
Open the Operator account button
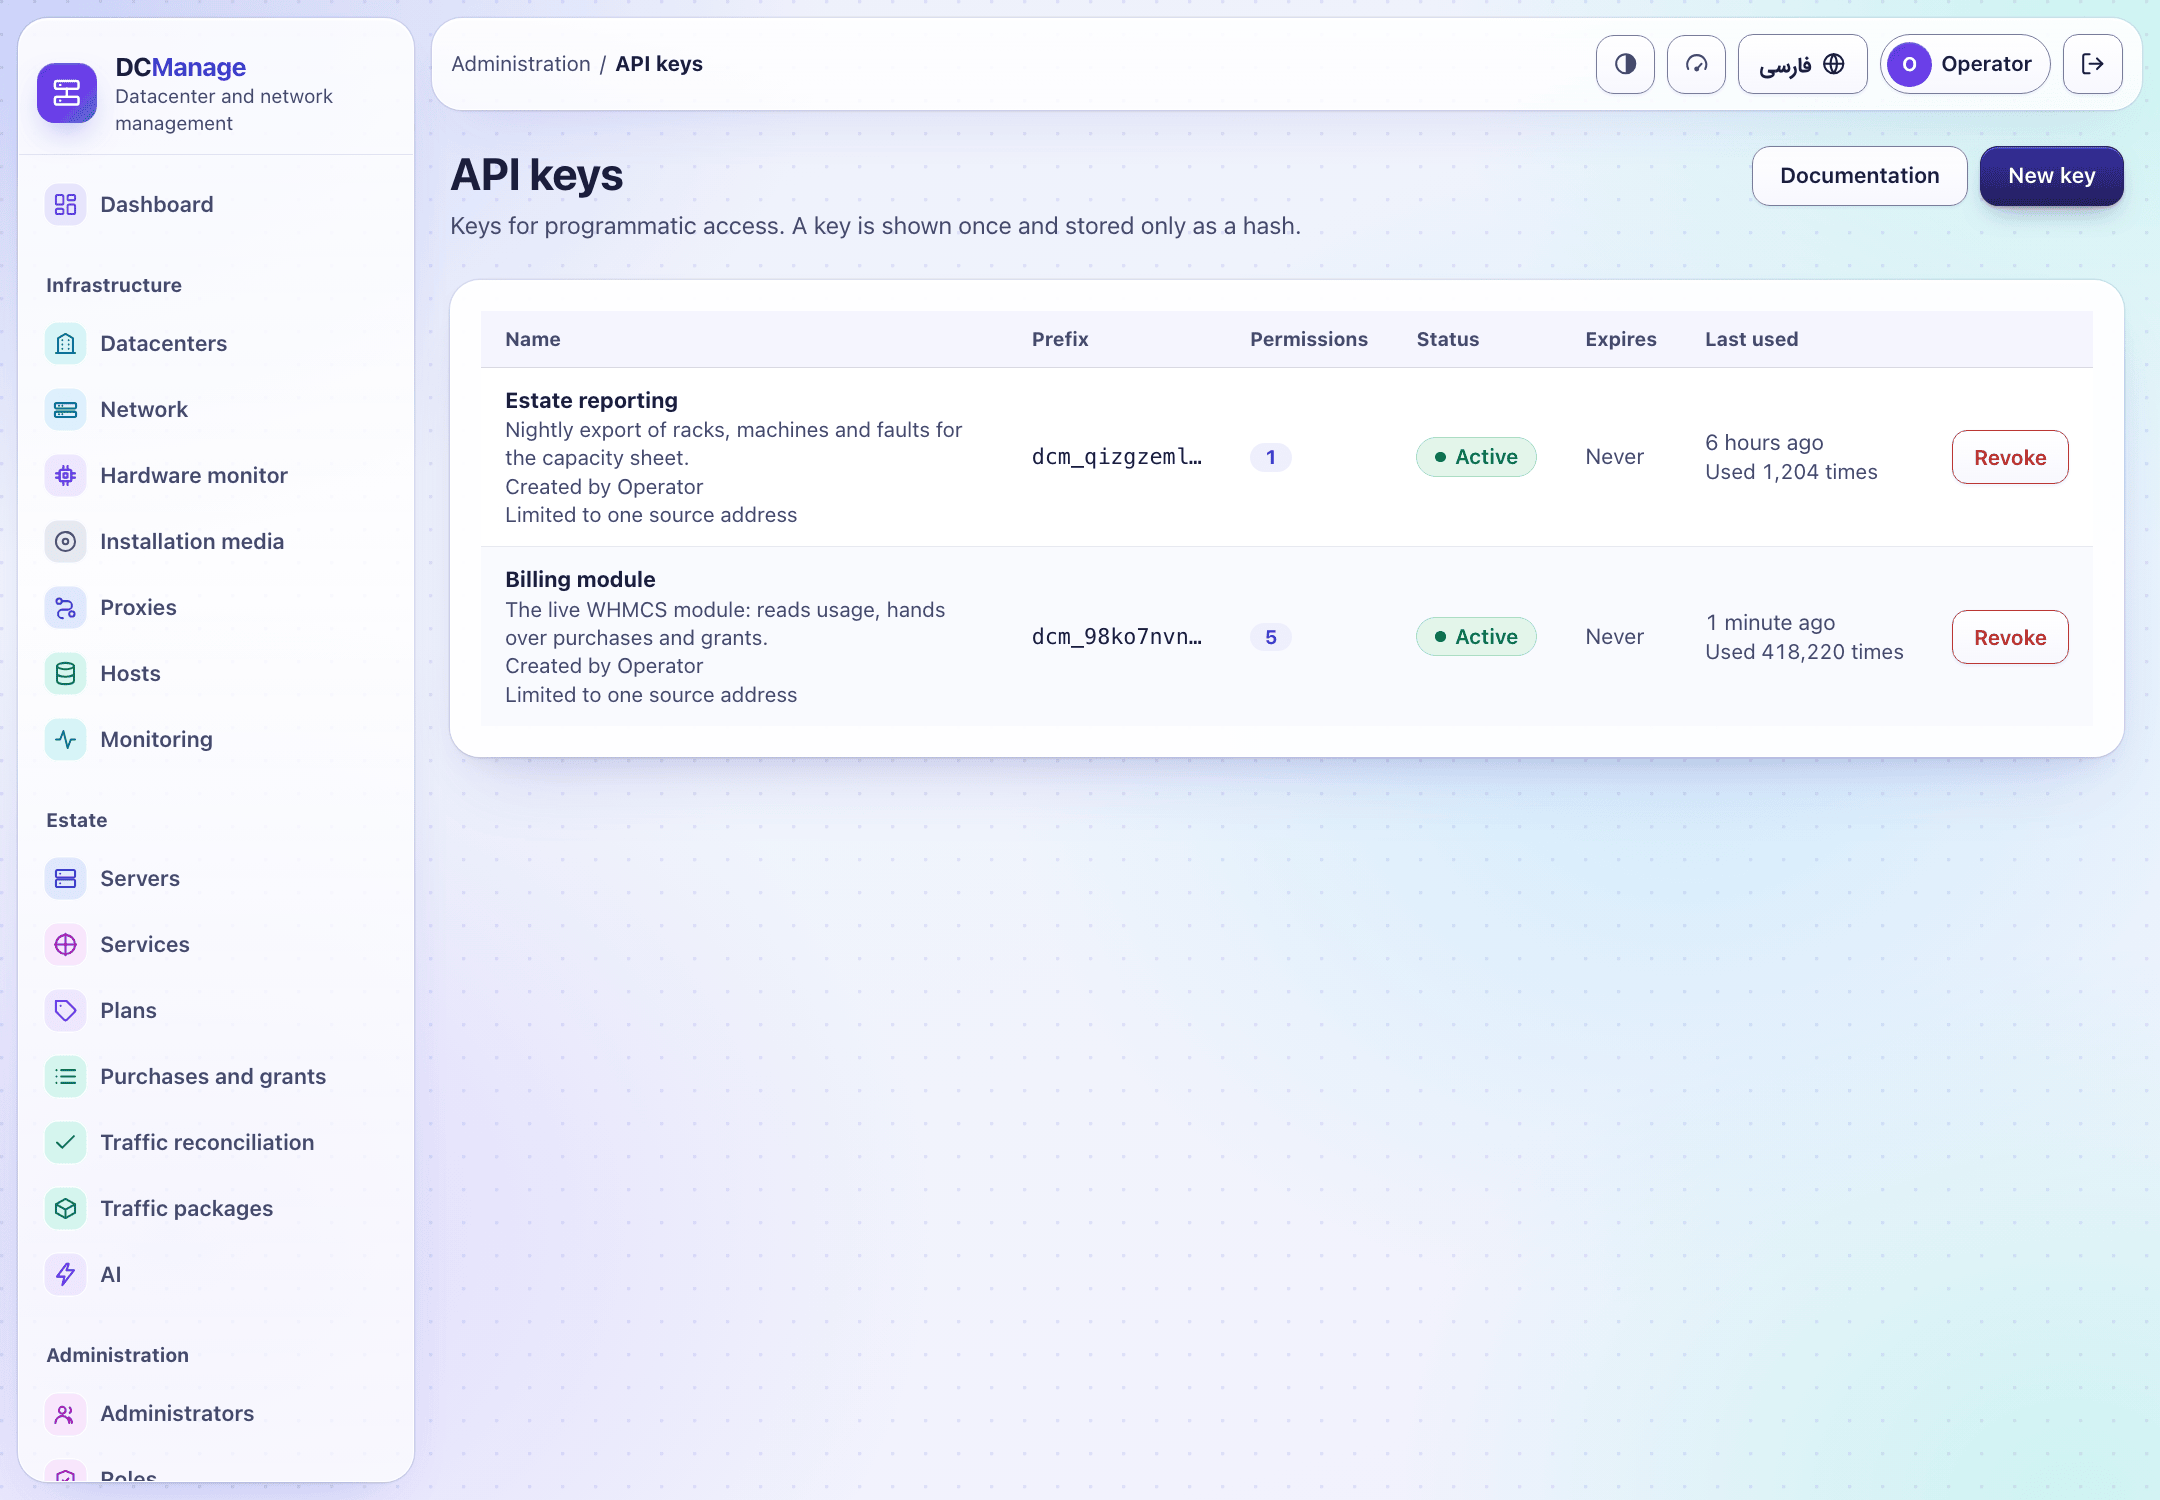(1965, 64)
